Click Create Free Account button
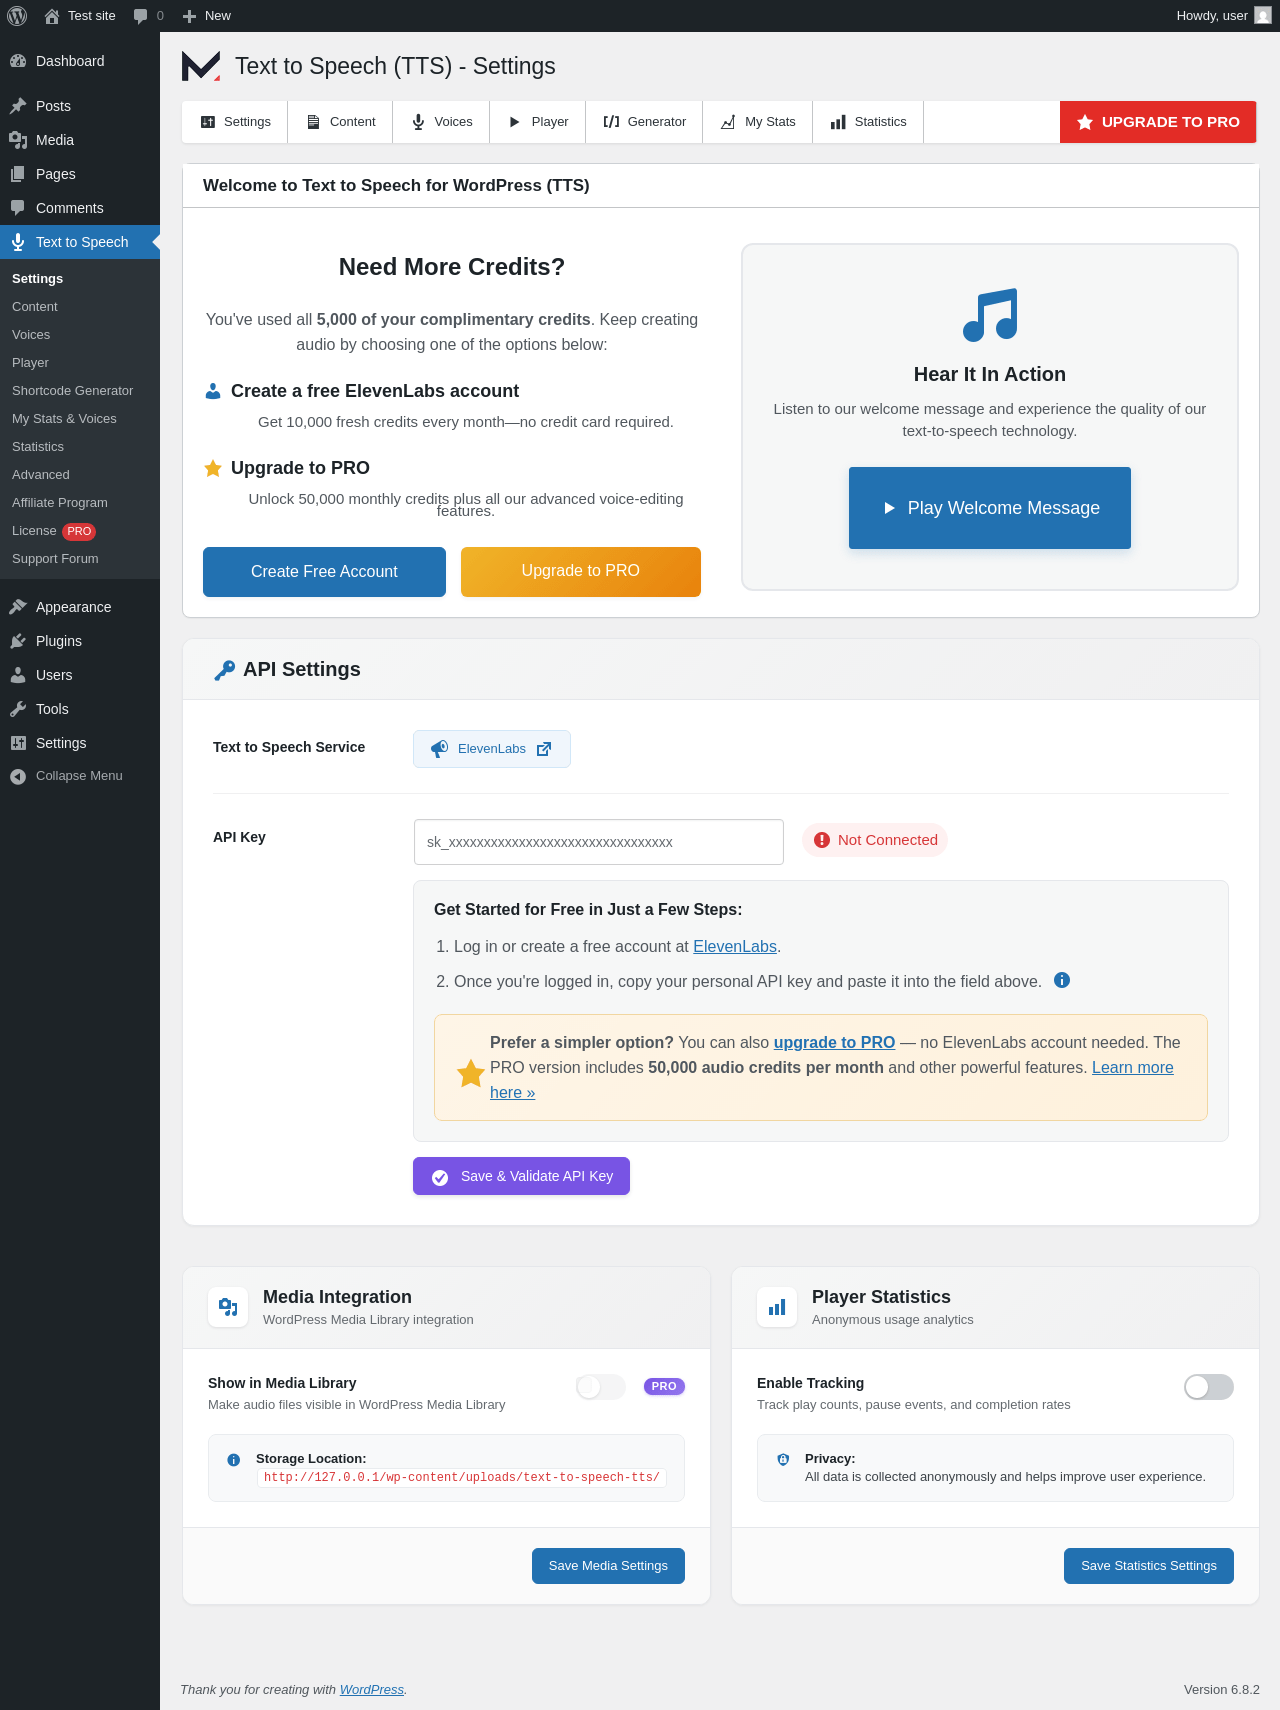Viewport: 1280px width, 1710px height. [324, 572]
